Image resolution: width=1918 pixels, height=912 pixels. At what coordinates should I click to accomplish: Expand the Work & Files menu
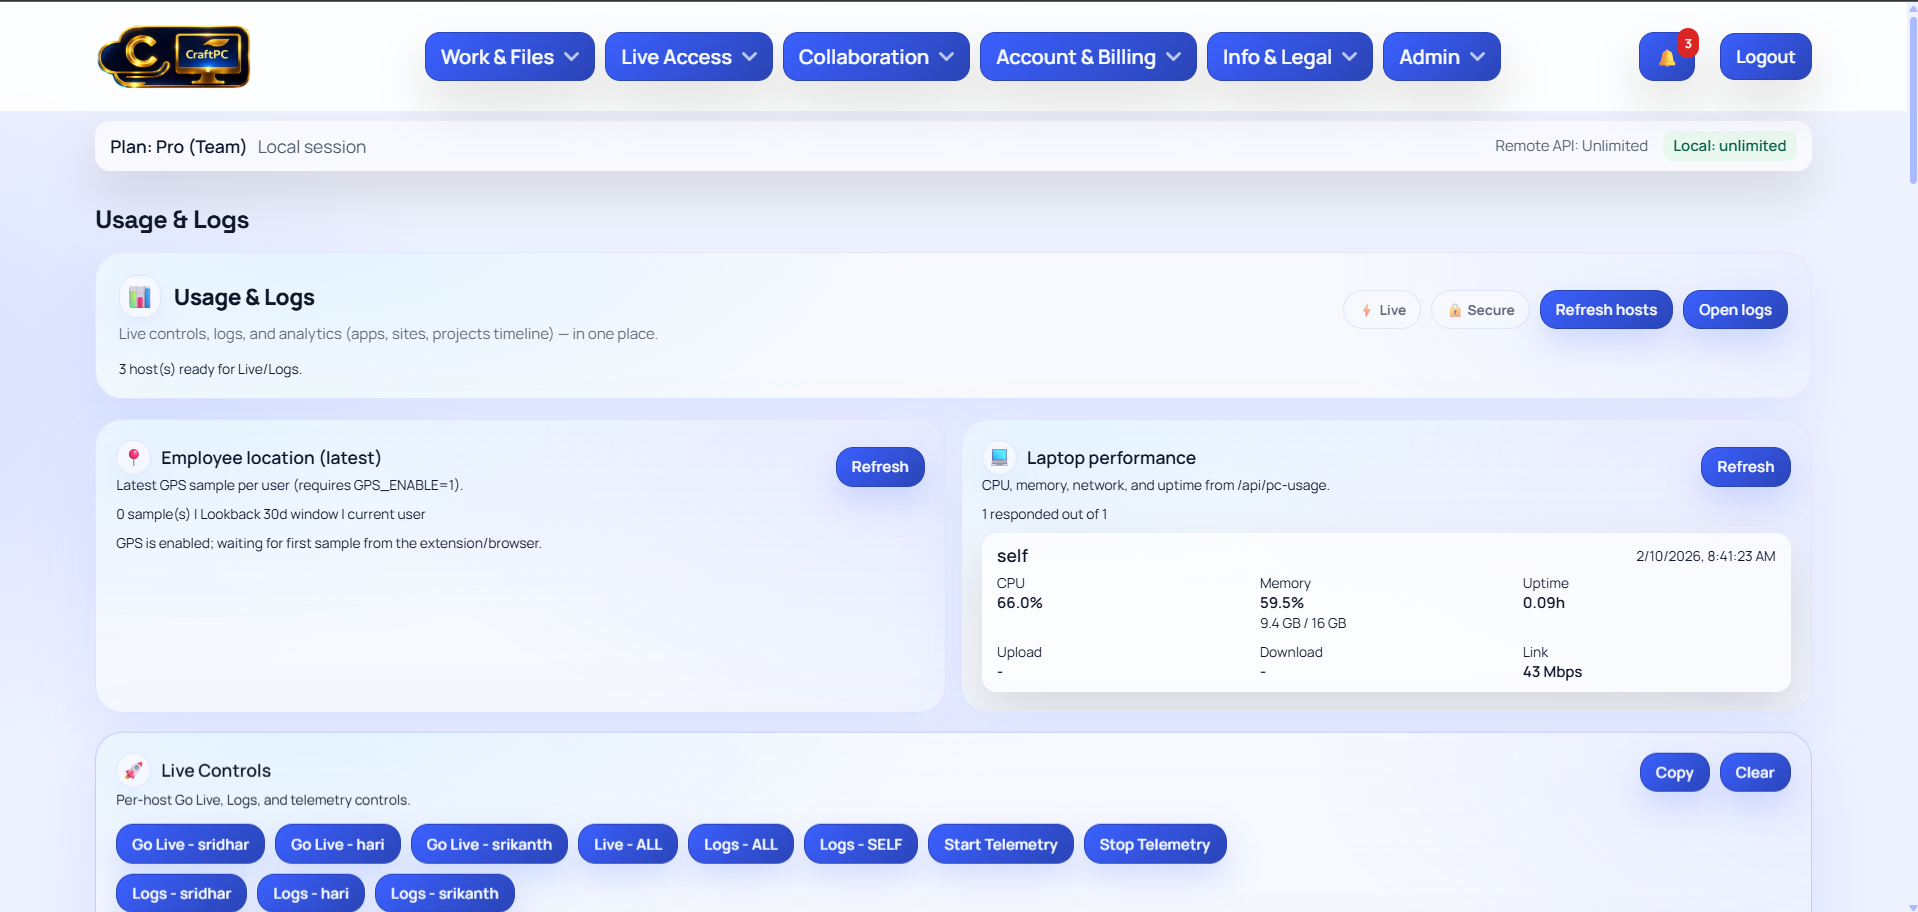[510, 57]
